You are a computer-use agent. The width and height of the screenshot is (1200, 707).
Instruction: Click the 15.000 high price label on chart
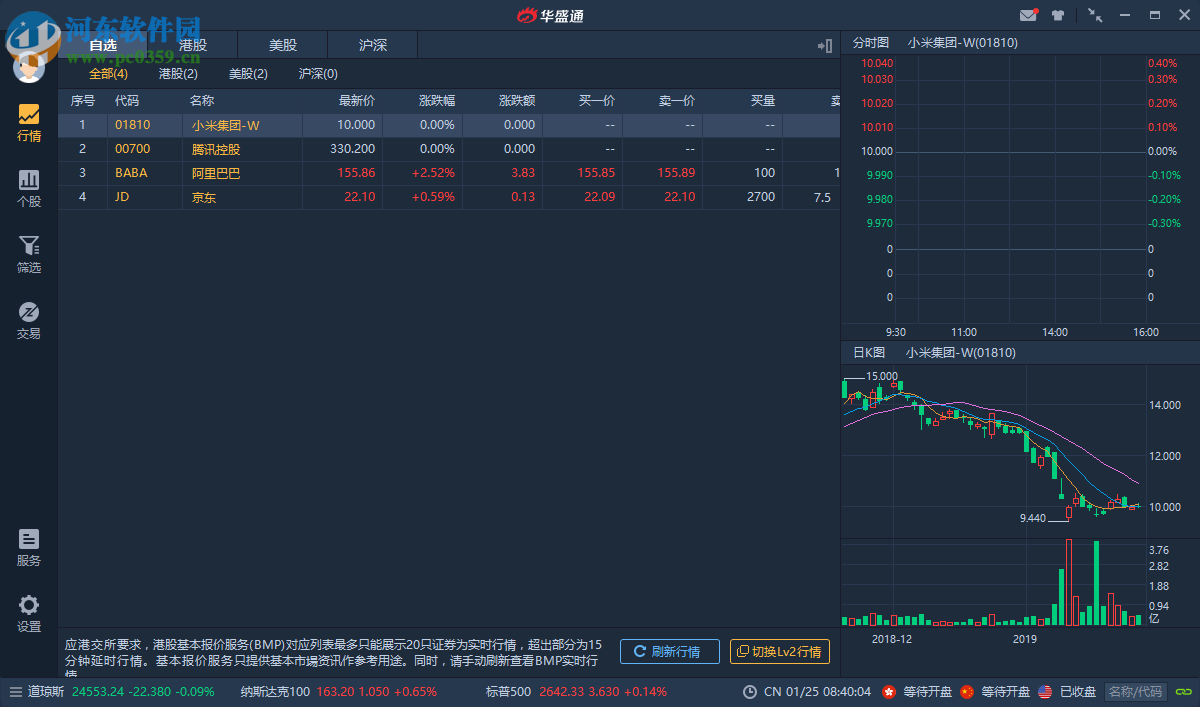[x=881, y=376]
